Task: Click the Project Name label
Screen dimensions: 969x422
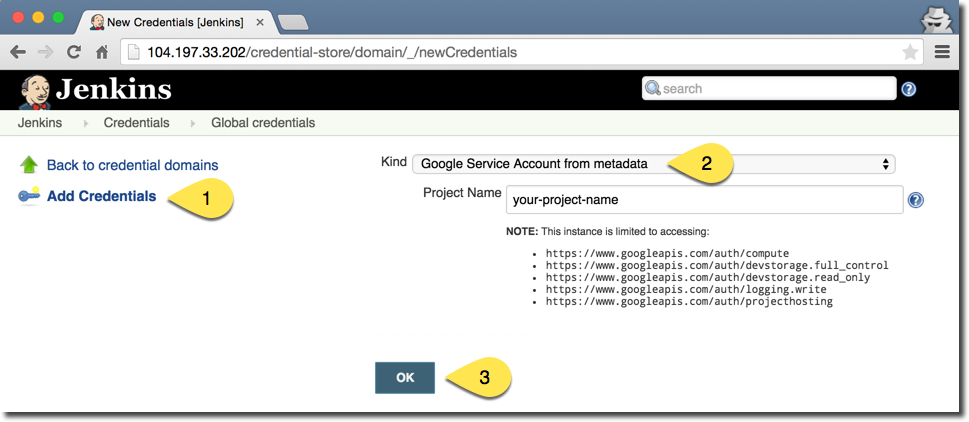Action: [x=462, y=193]
